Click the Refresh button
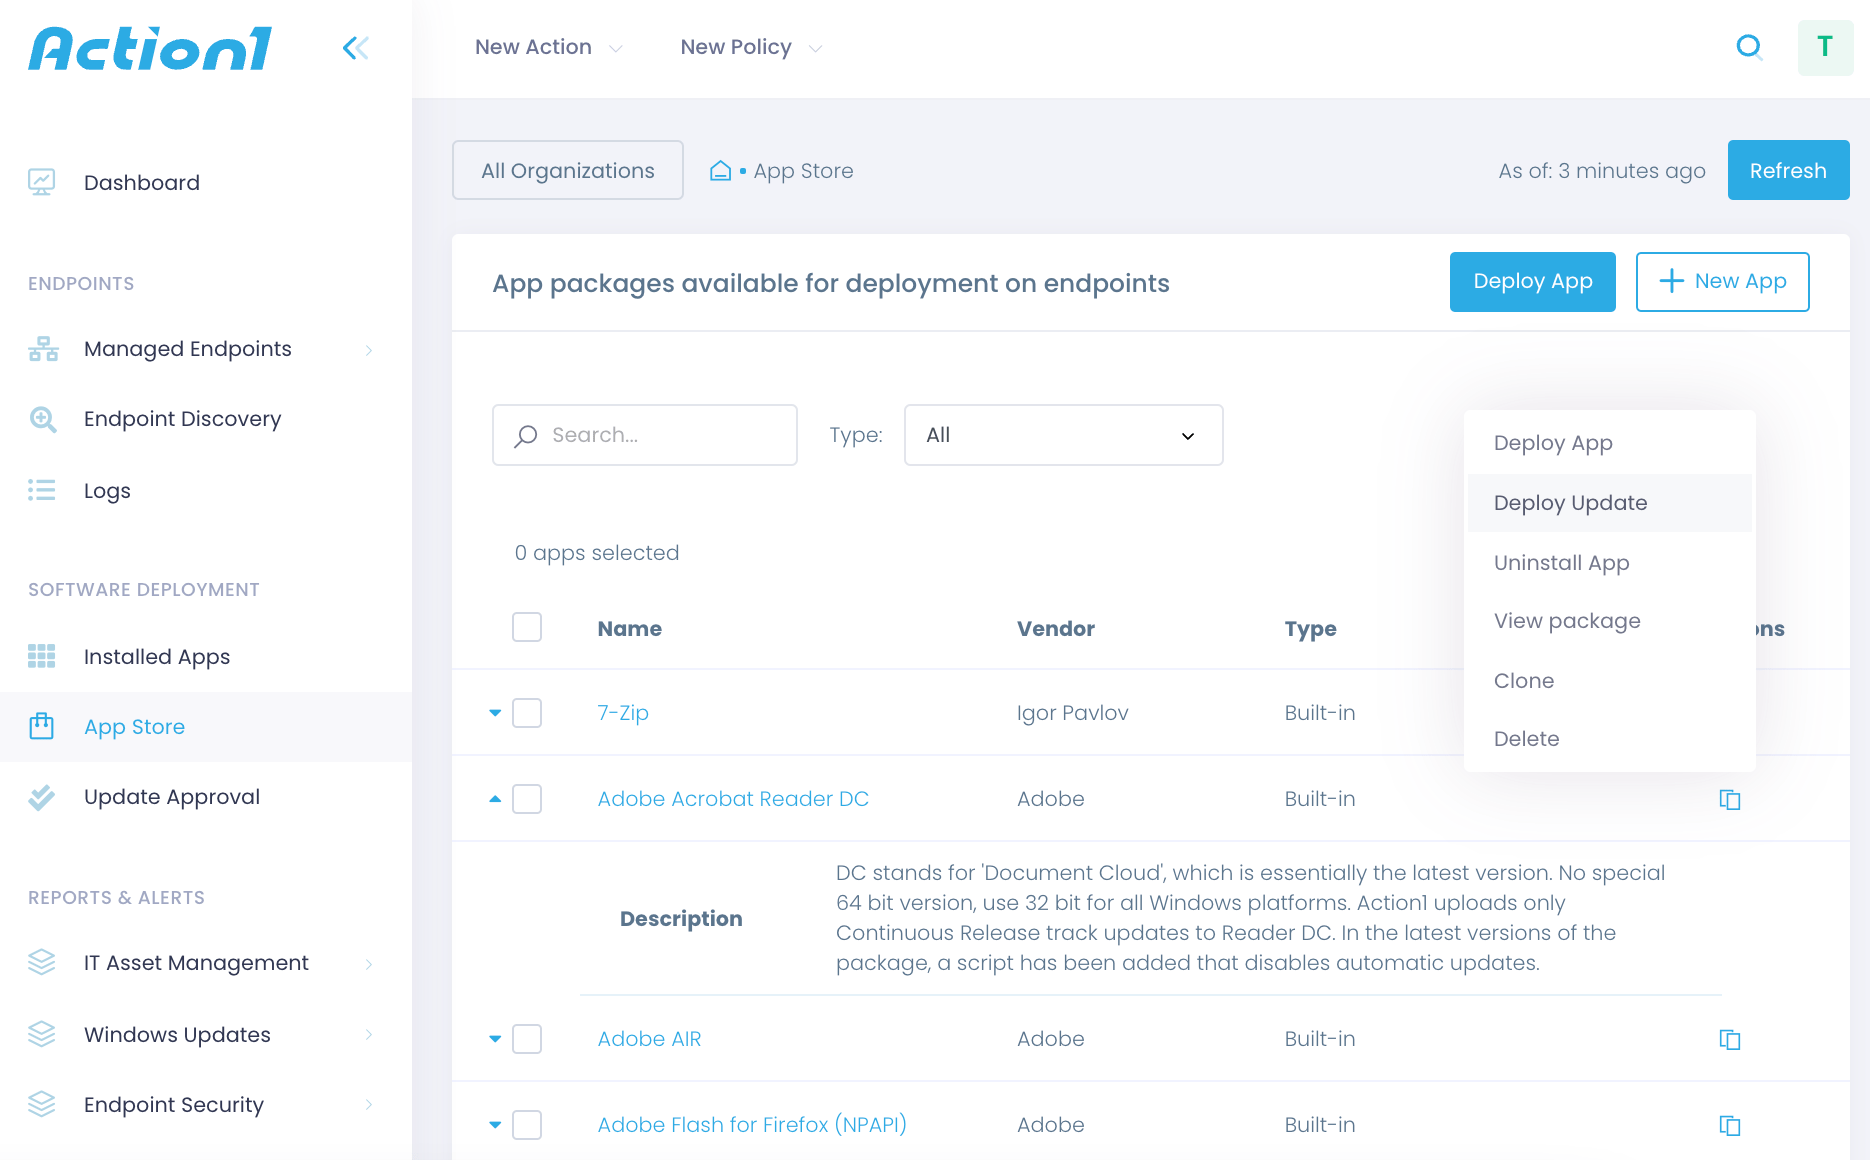The height and width of the screenshot is (1160, 1870). (1788, 170)
